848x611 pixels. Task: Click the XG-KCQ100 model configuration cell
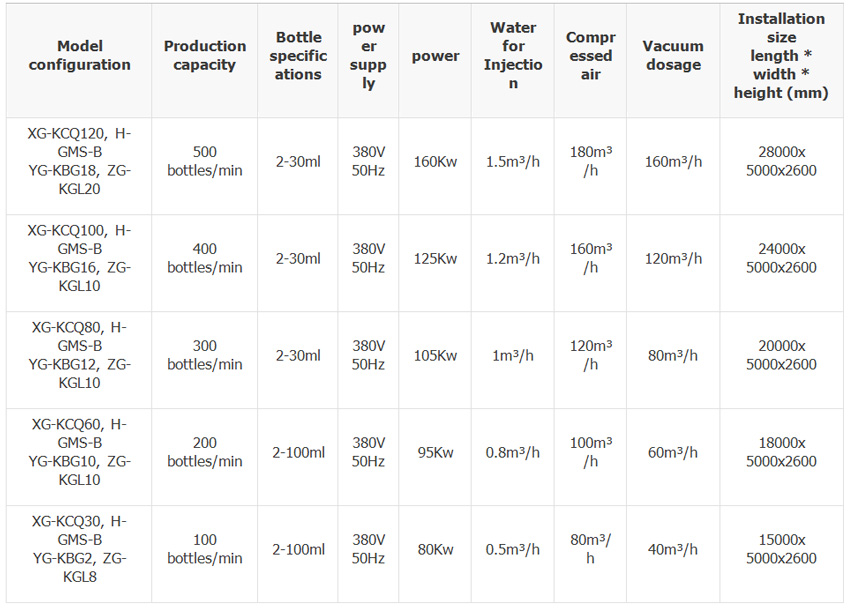click(80, 259)
